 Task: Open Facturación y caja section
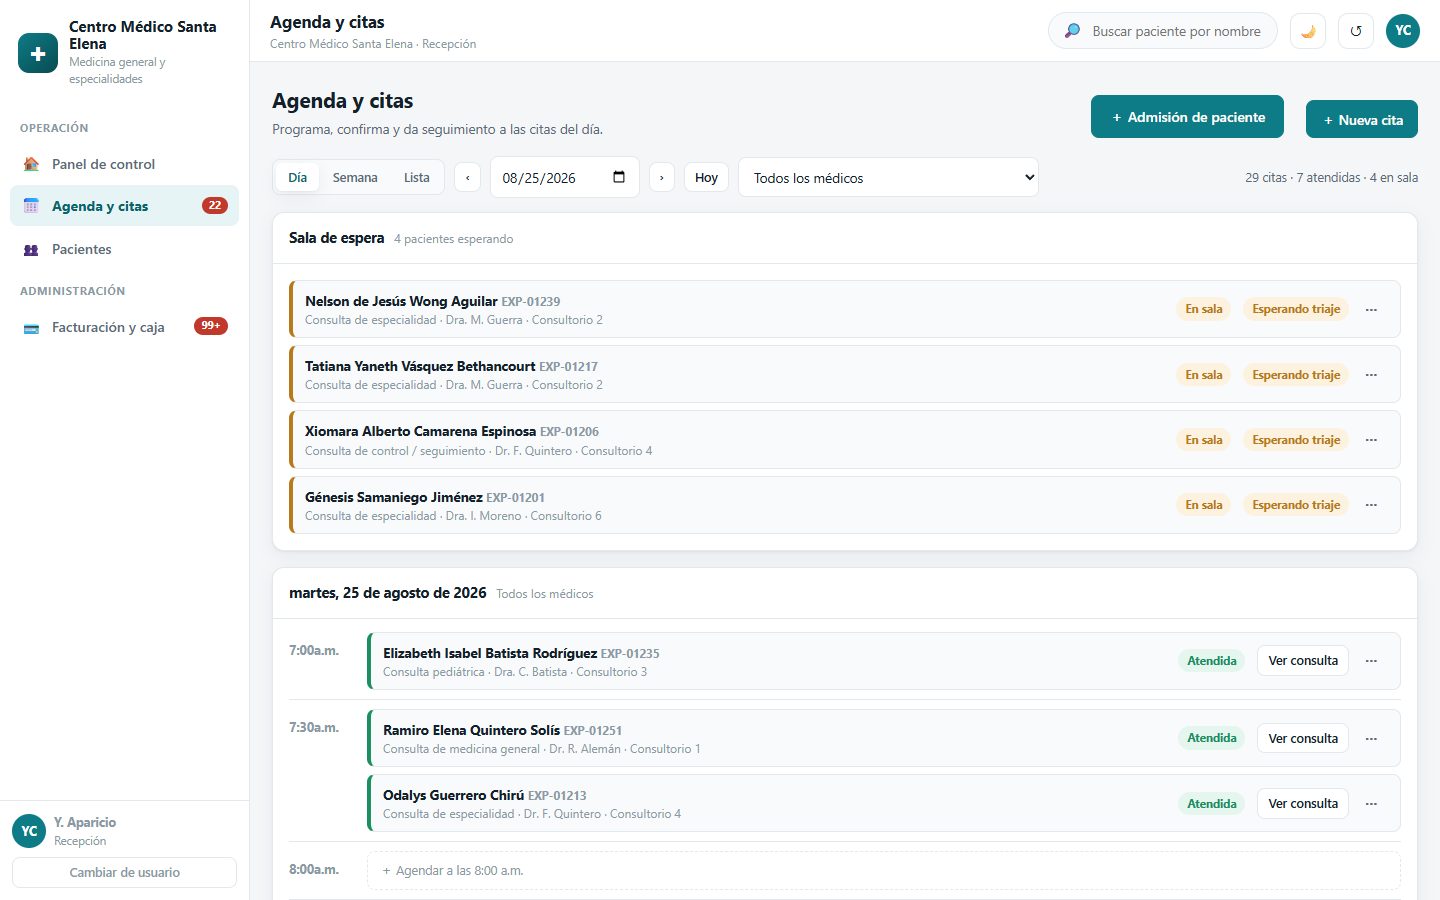(125, 327)
